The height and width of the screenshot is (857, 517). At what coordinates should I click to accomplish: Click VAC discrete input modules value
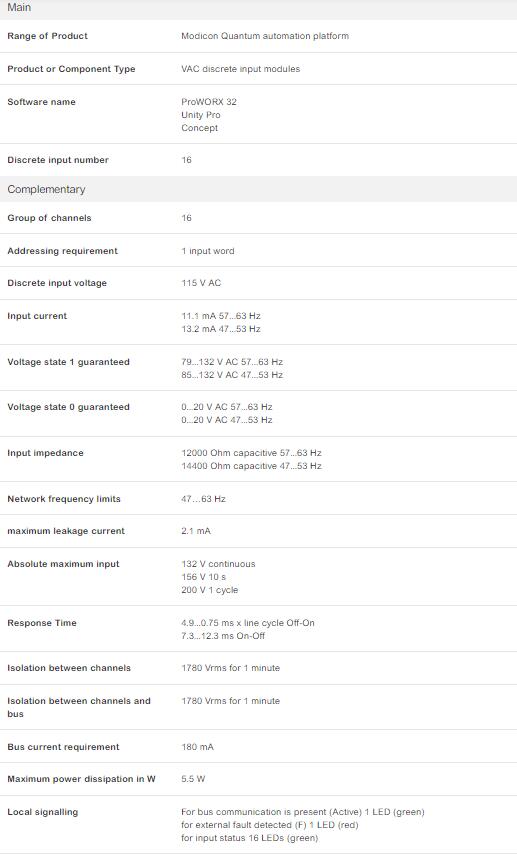tap(240, 69)
